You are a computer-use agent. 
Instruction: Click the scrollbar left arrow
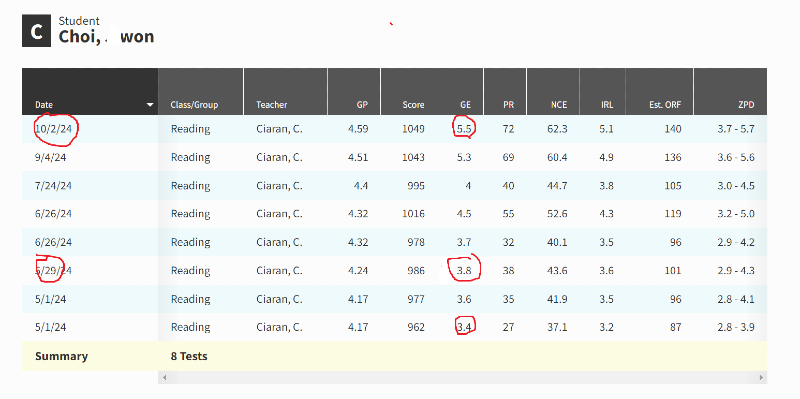(164, 378)
